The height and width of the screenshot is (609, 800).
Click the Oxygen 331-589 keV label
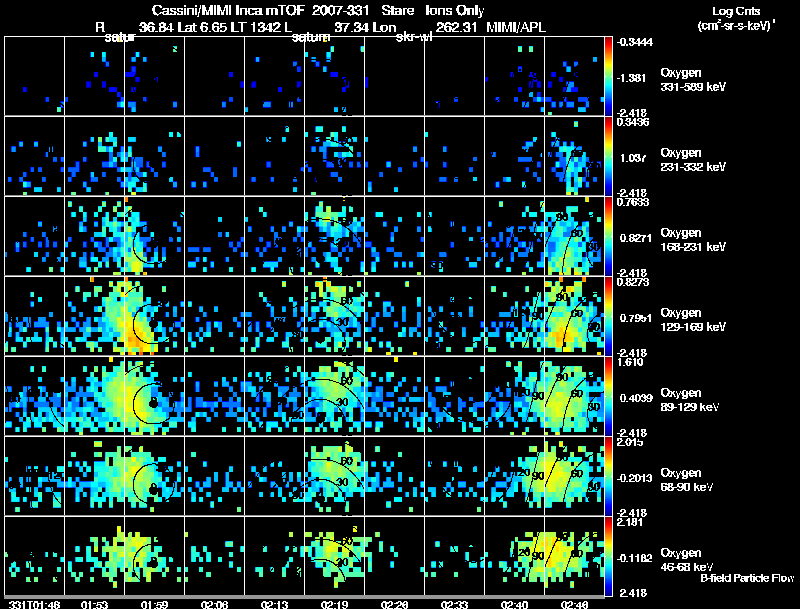pyautogui.click(x=693, y=80)
